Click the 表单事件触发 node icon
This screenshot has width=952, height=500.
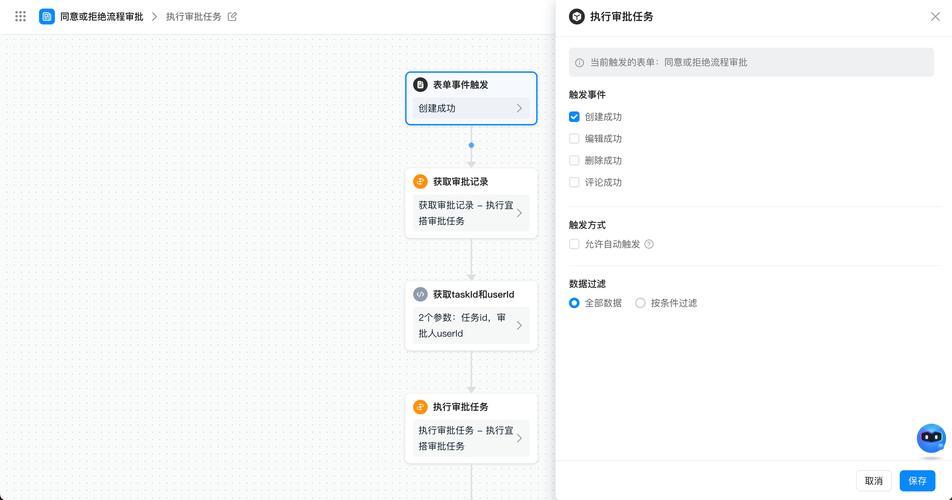420,85
